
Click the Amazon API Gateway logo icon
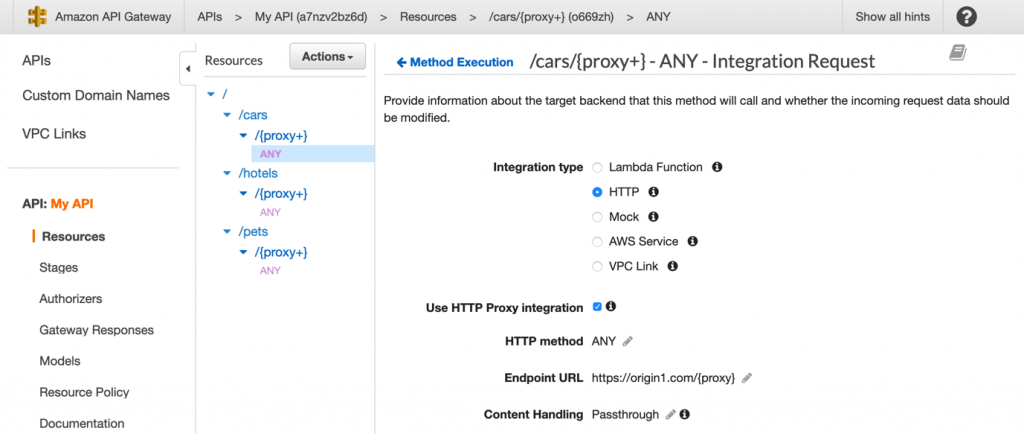click(x=37, y=17)
